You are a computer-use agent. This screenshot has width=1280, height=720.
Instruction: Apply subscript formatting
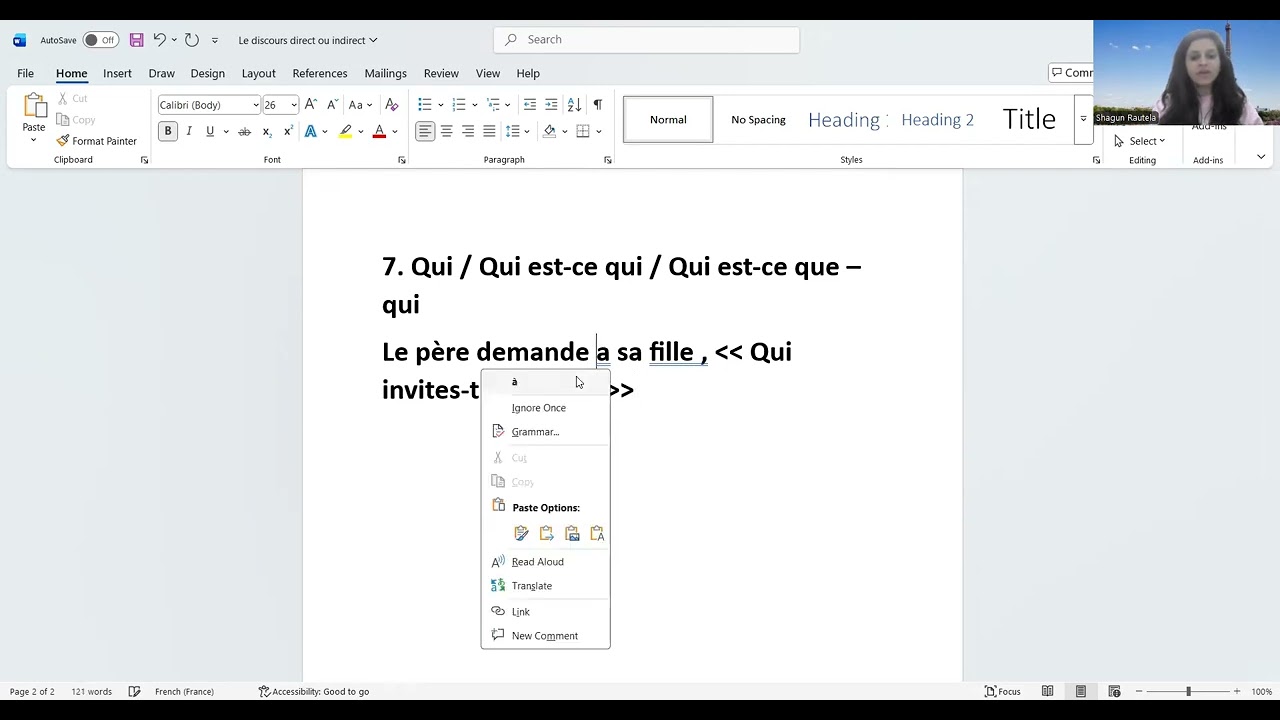(267, 131)
